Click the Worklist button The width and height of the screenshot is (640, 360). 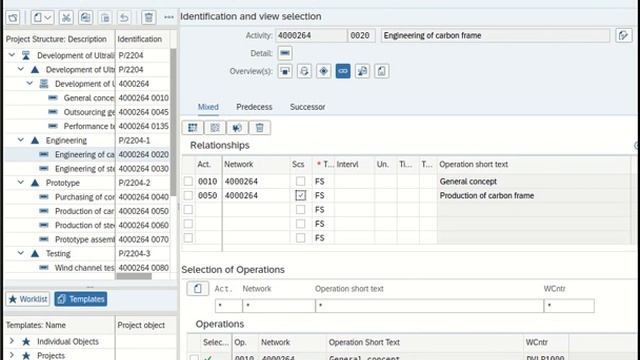[x=28, y=299]
